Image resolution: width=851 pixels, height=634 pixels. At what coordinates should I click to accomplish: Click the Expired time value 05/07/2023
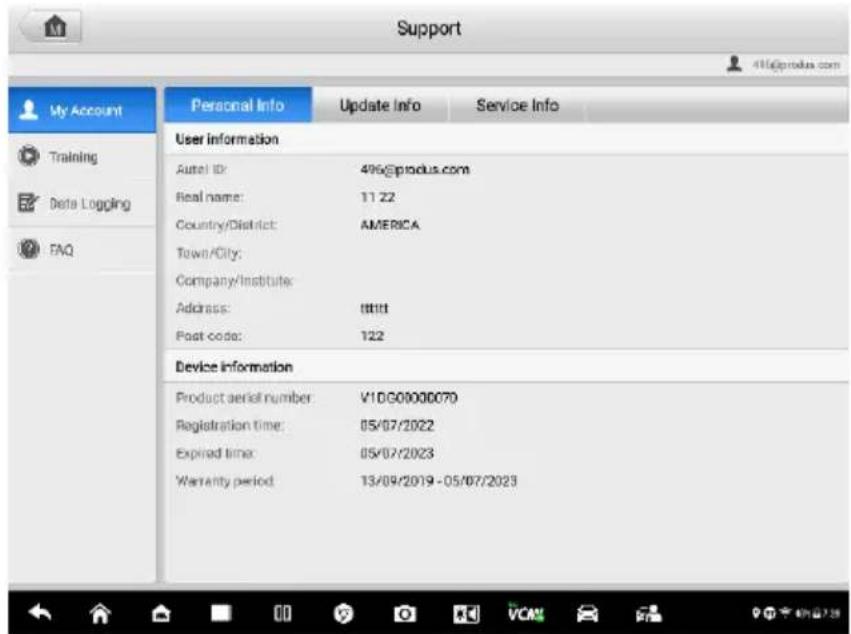[397, 453]
